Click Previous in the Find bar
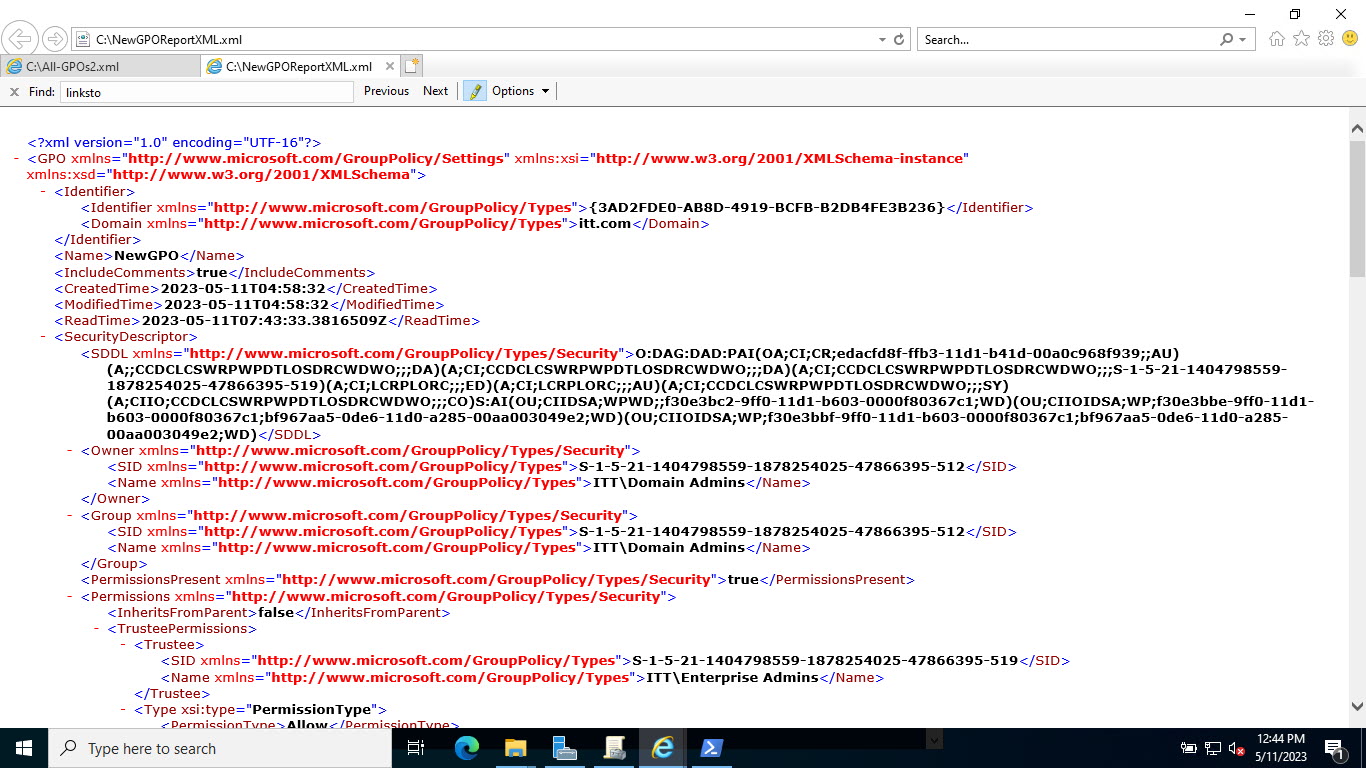 click(x=385, y=90)
